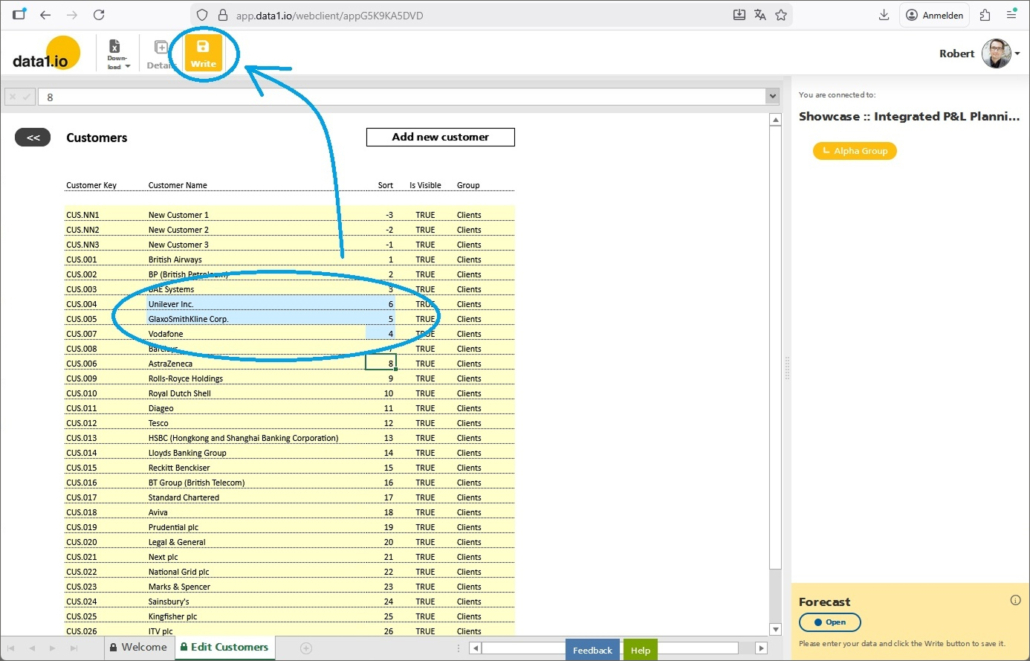Select the AstraZeneca sort cell
The image size is (1030, 661).
pyautogui.click(x=380, y=364)
